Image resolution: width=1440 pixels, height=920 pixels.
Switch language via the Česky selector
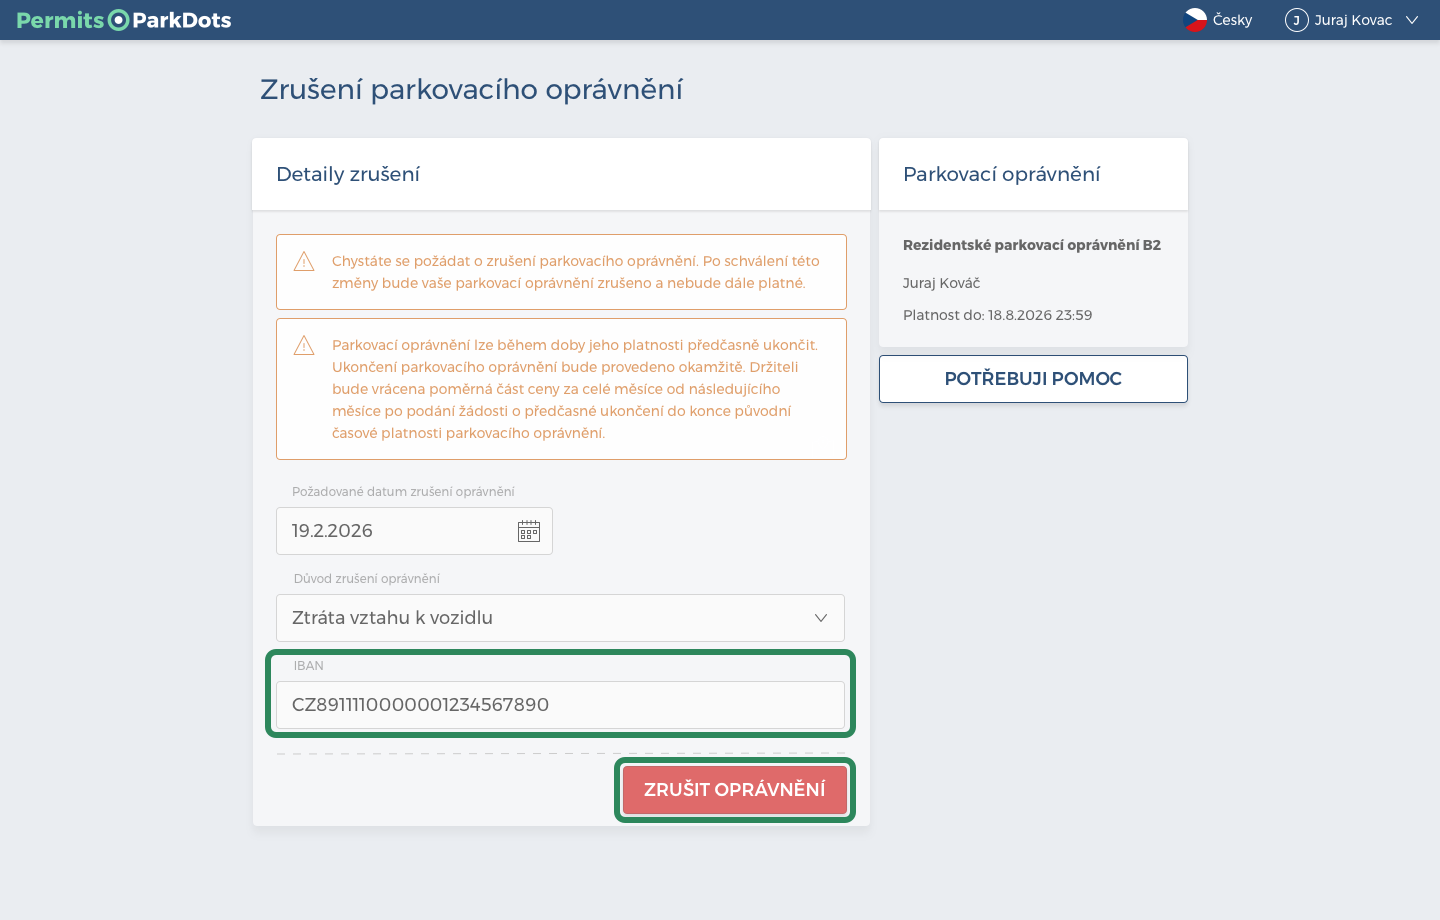click(x=1218, y=20)
